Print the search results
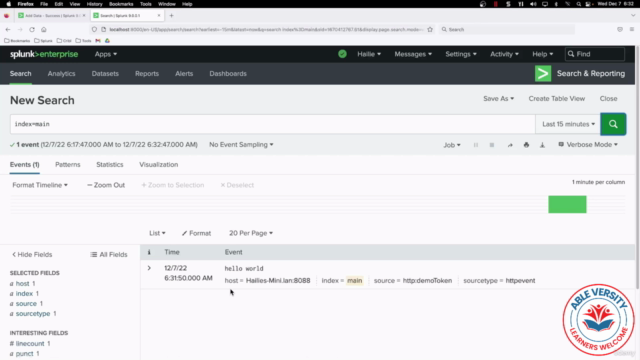Viewport: 640px width, 360px height. pyautogui.click(x=526, y=145)
